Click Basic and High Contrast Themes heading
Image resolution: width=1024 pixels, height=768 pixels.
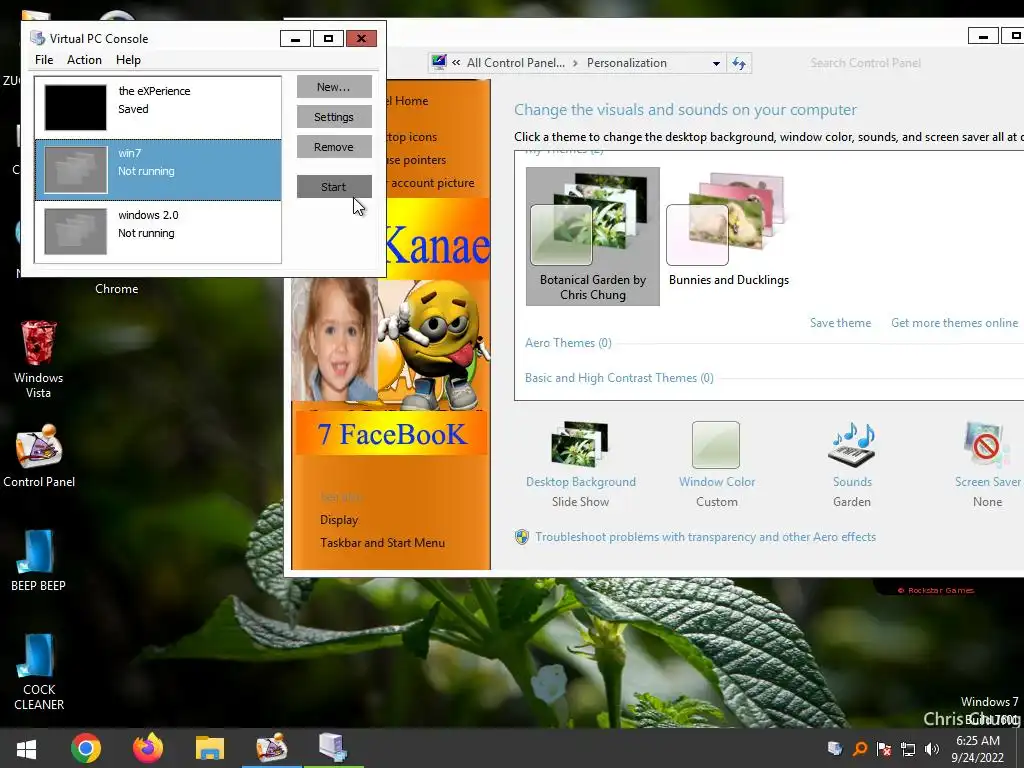pos(619,377)
